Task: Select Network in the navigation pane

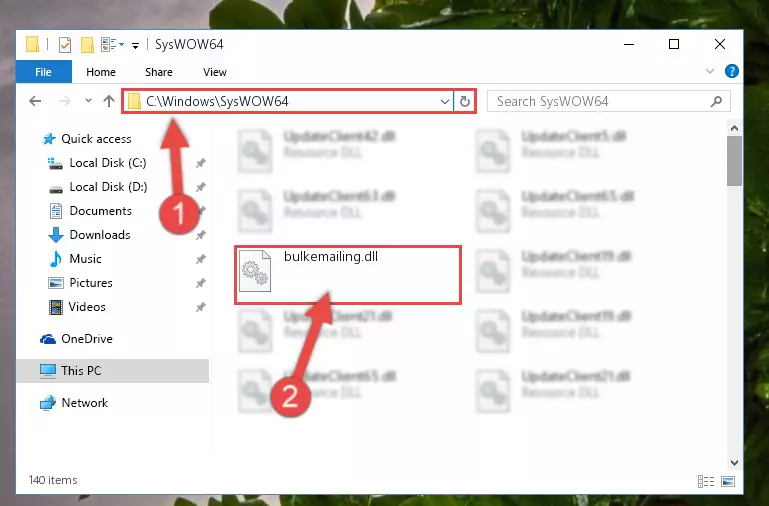Action: (x=84, y=403)
